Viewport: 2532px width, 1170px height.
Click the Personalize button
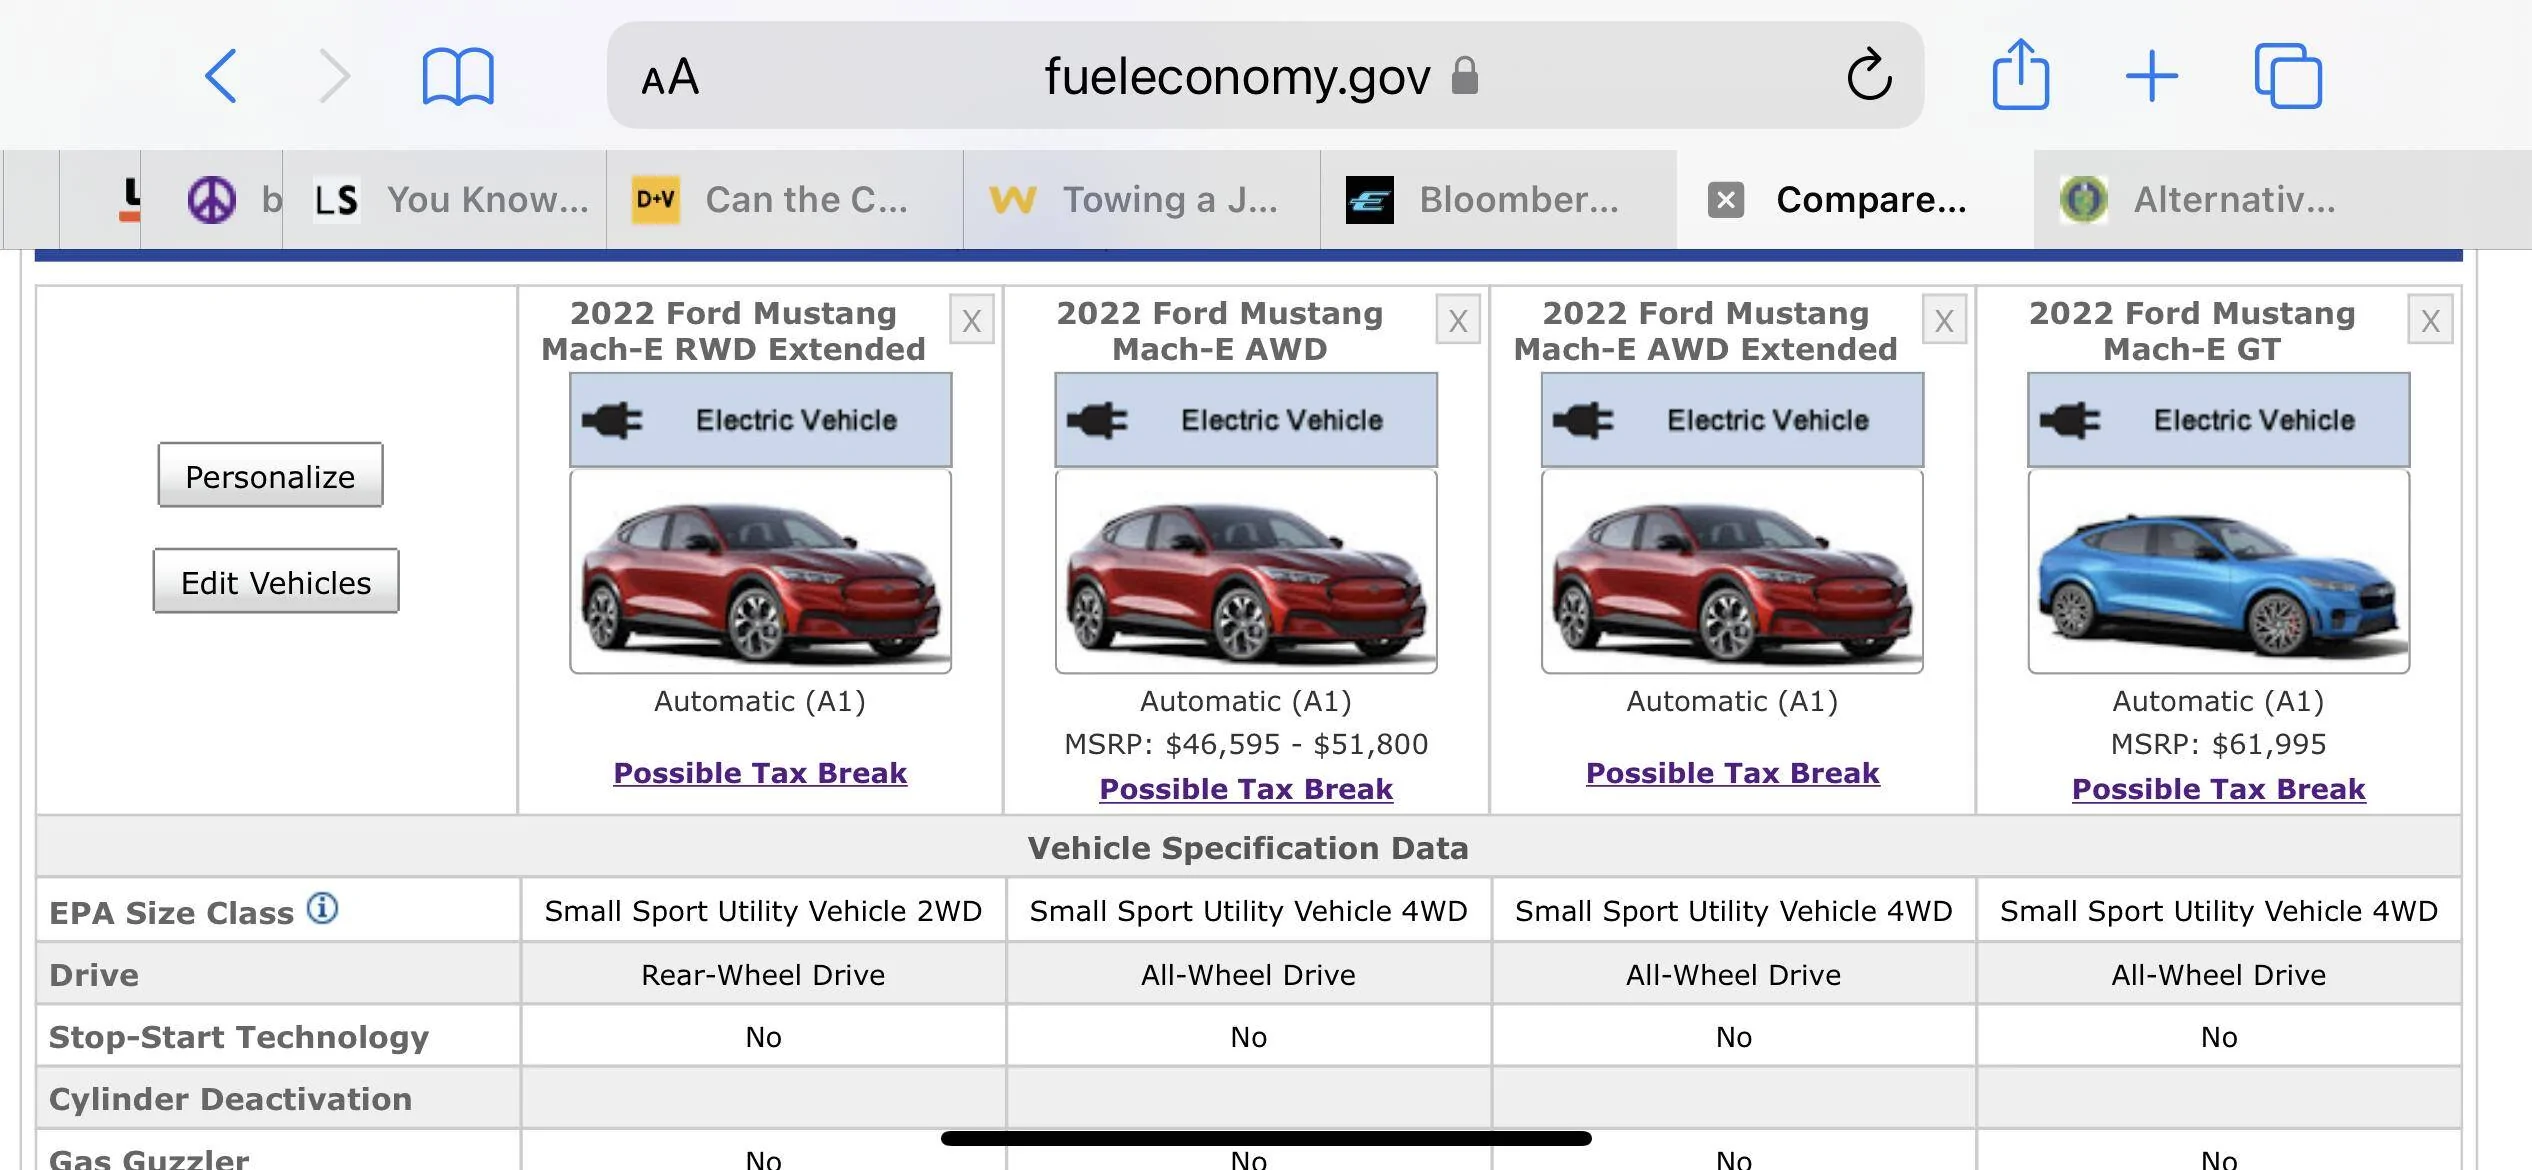pos(270,475)
